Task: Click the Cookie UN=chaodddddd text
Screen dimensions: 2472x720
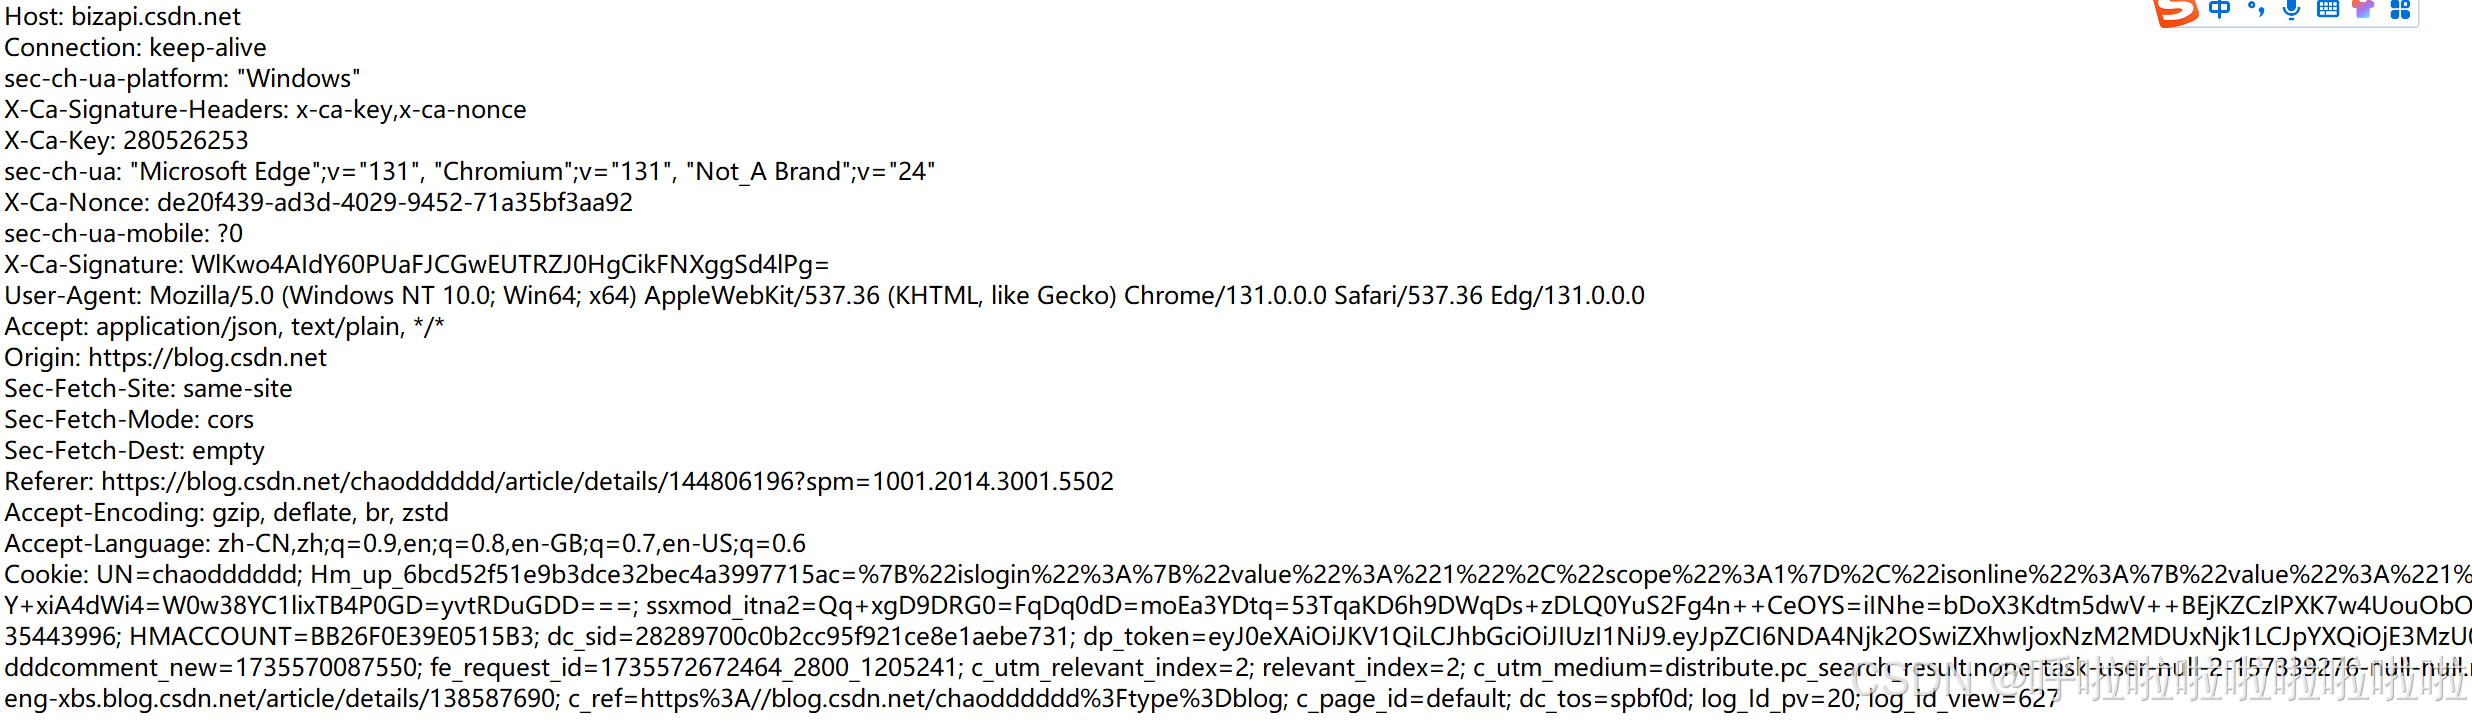Action: 198,575
